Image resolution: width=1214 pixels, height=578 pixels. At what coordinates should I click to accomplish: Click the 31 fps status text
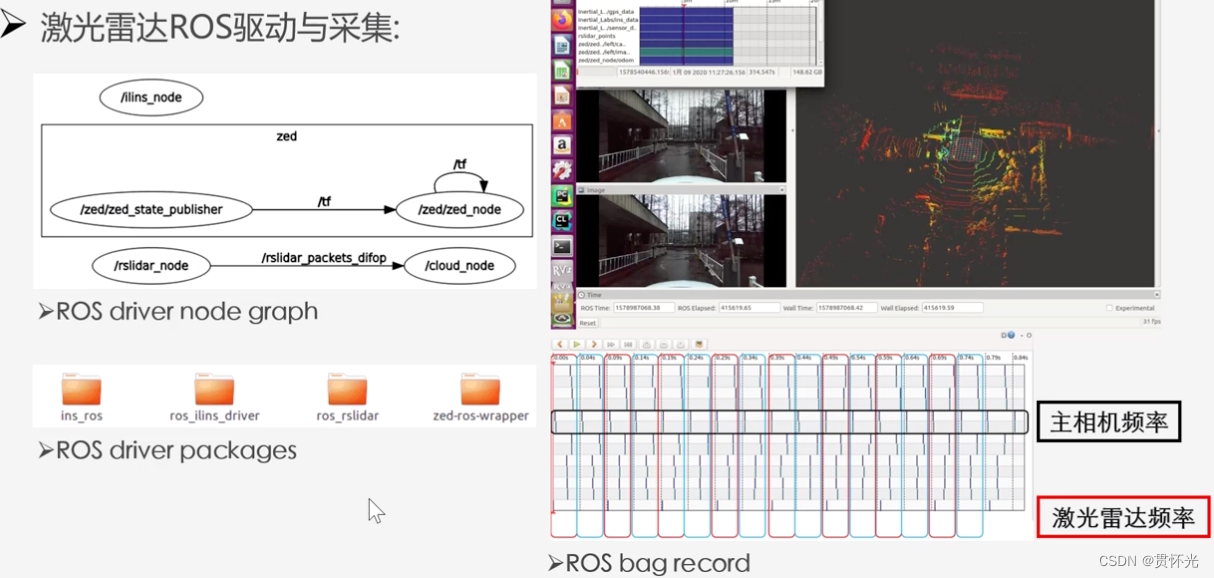[1152, 323]
